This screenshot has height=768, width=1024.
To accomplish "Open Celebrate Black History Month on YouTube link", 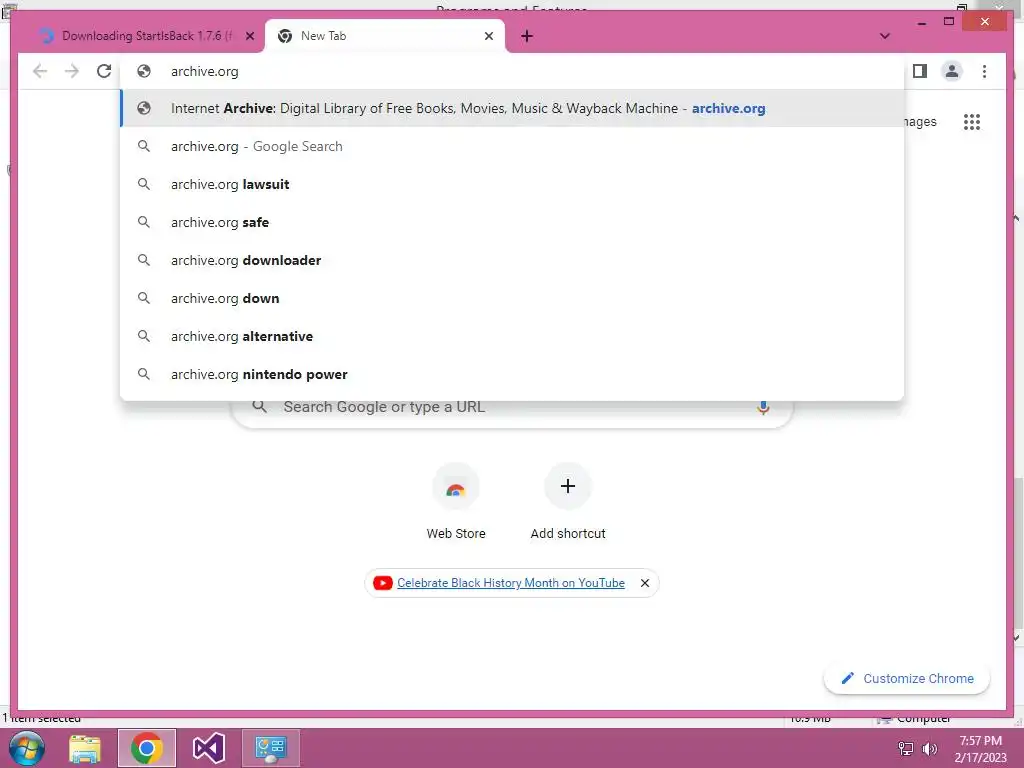I will pos(511,583).
